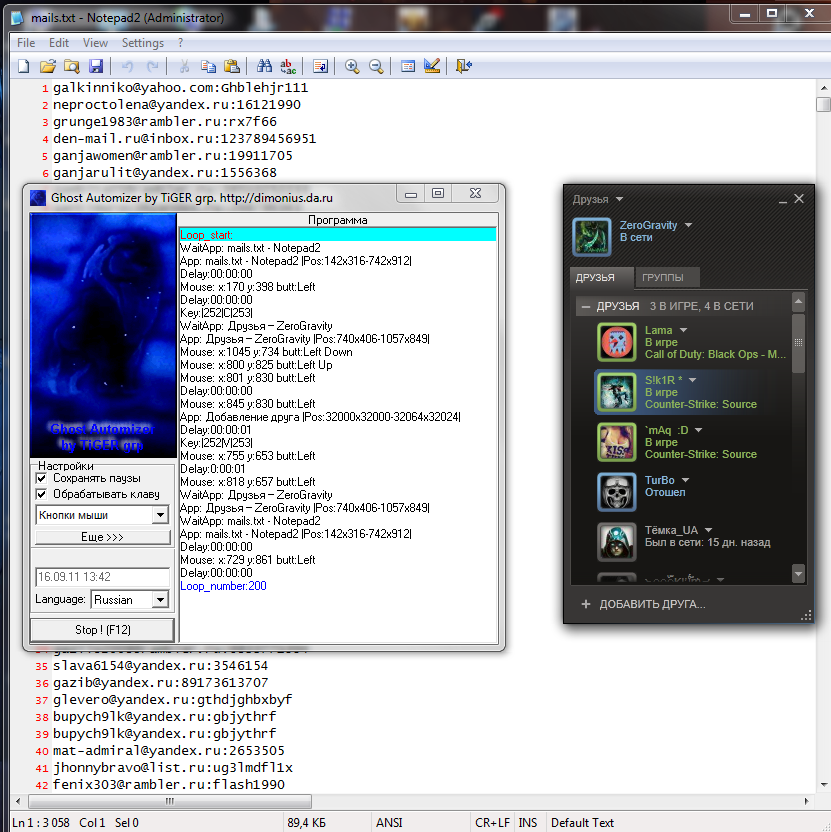
Task: Open the ? help menu in Notepad2
Action: click(180, 43)
